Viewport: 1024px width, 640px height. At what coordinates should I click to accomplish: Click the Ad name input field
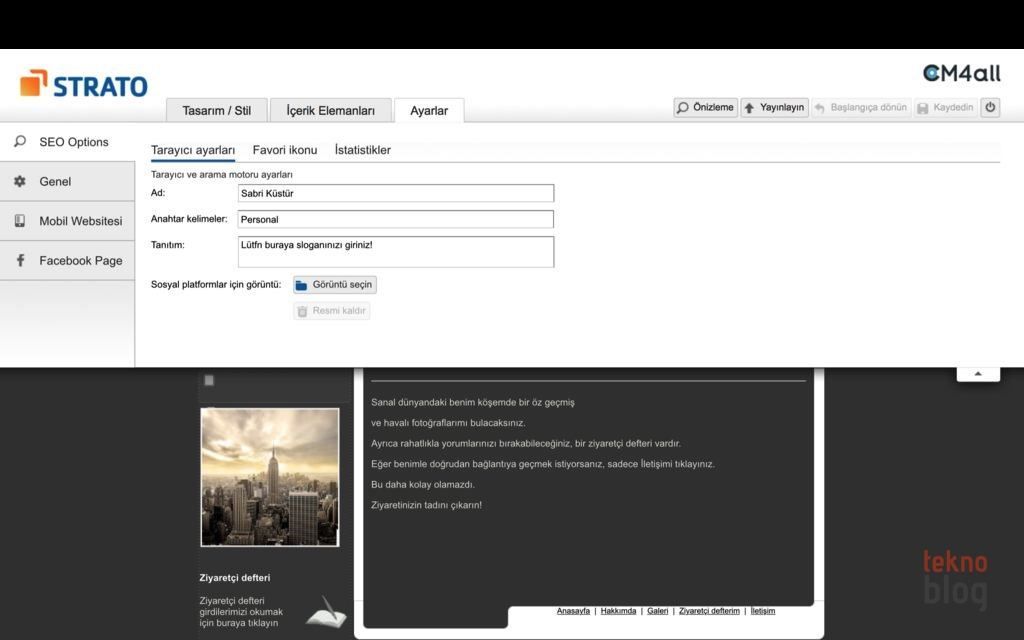click(x=395, y=193)
